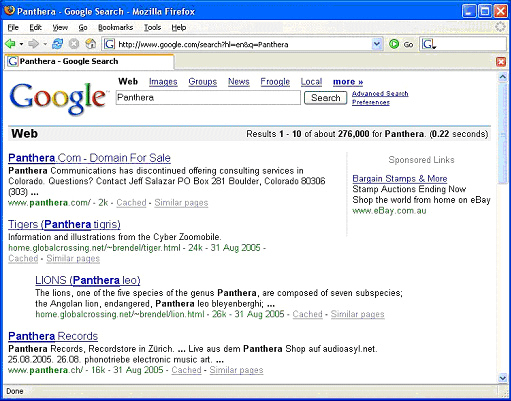Click Cached link for www.panthera.ch
The width and height of the screenshot is (511, 401).
pos(186,370)
